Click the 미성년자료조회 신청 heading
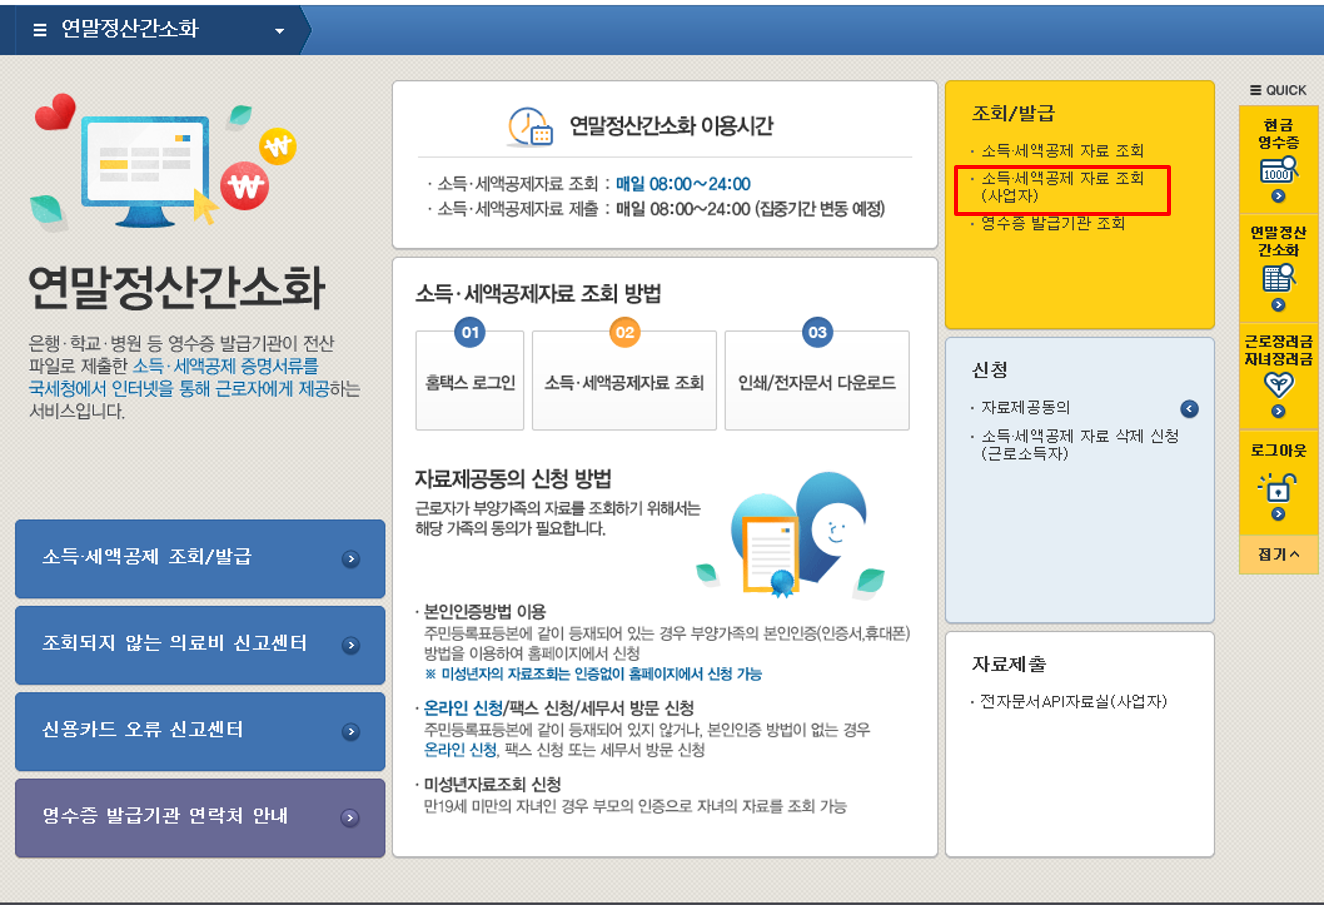 coord(492,784)
